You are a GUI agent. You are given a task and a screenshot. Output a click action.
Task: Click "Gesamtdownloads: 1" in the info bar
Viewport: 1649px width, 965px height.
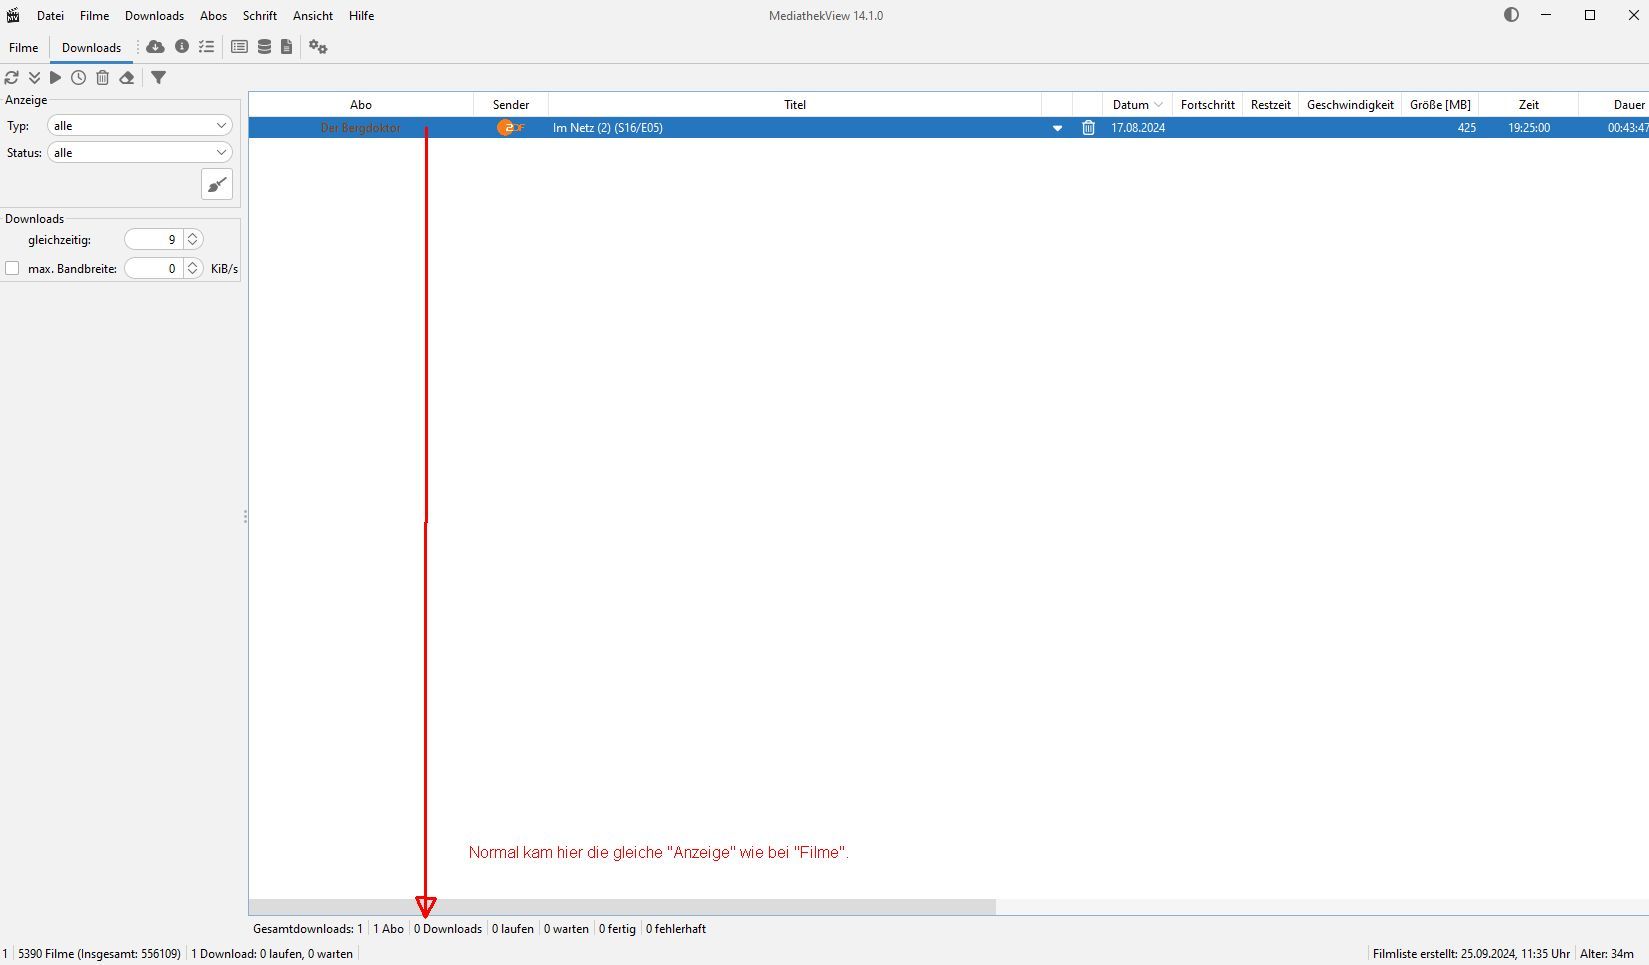308,929
